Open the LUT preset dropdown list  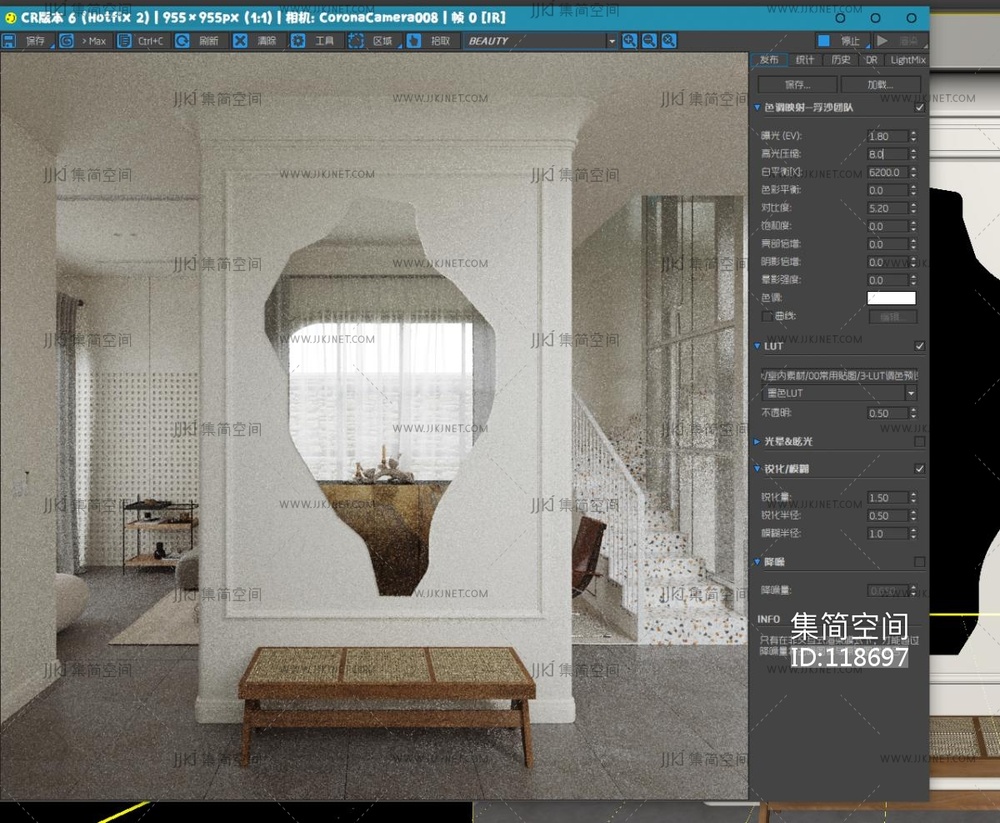840,393
